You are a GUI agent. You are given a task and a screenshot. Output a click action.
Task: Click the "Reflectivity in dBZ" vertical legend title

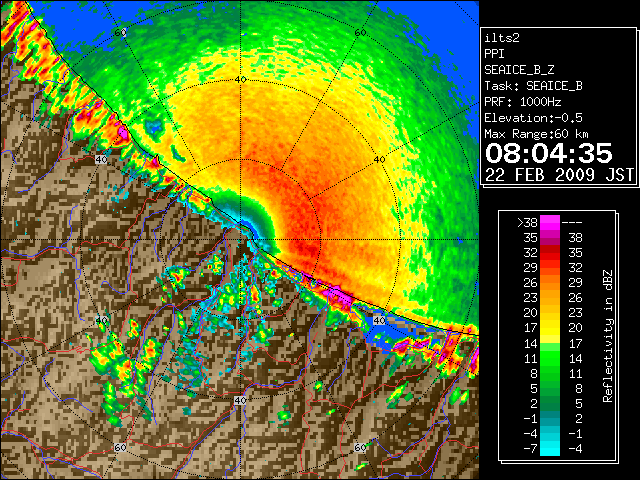tap(608, 336)
